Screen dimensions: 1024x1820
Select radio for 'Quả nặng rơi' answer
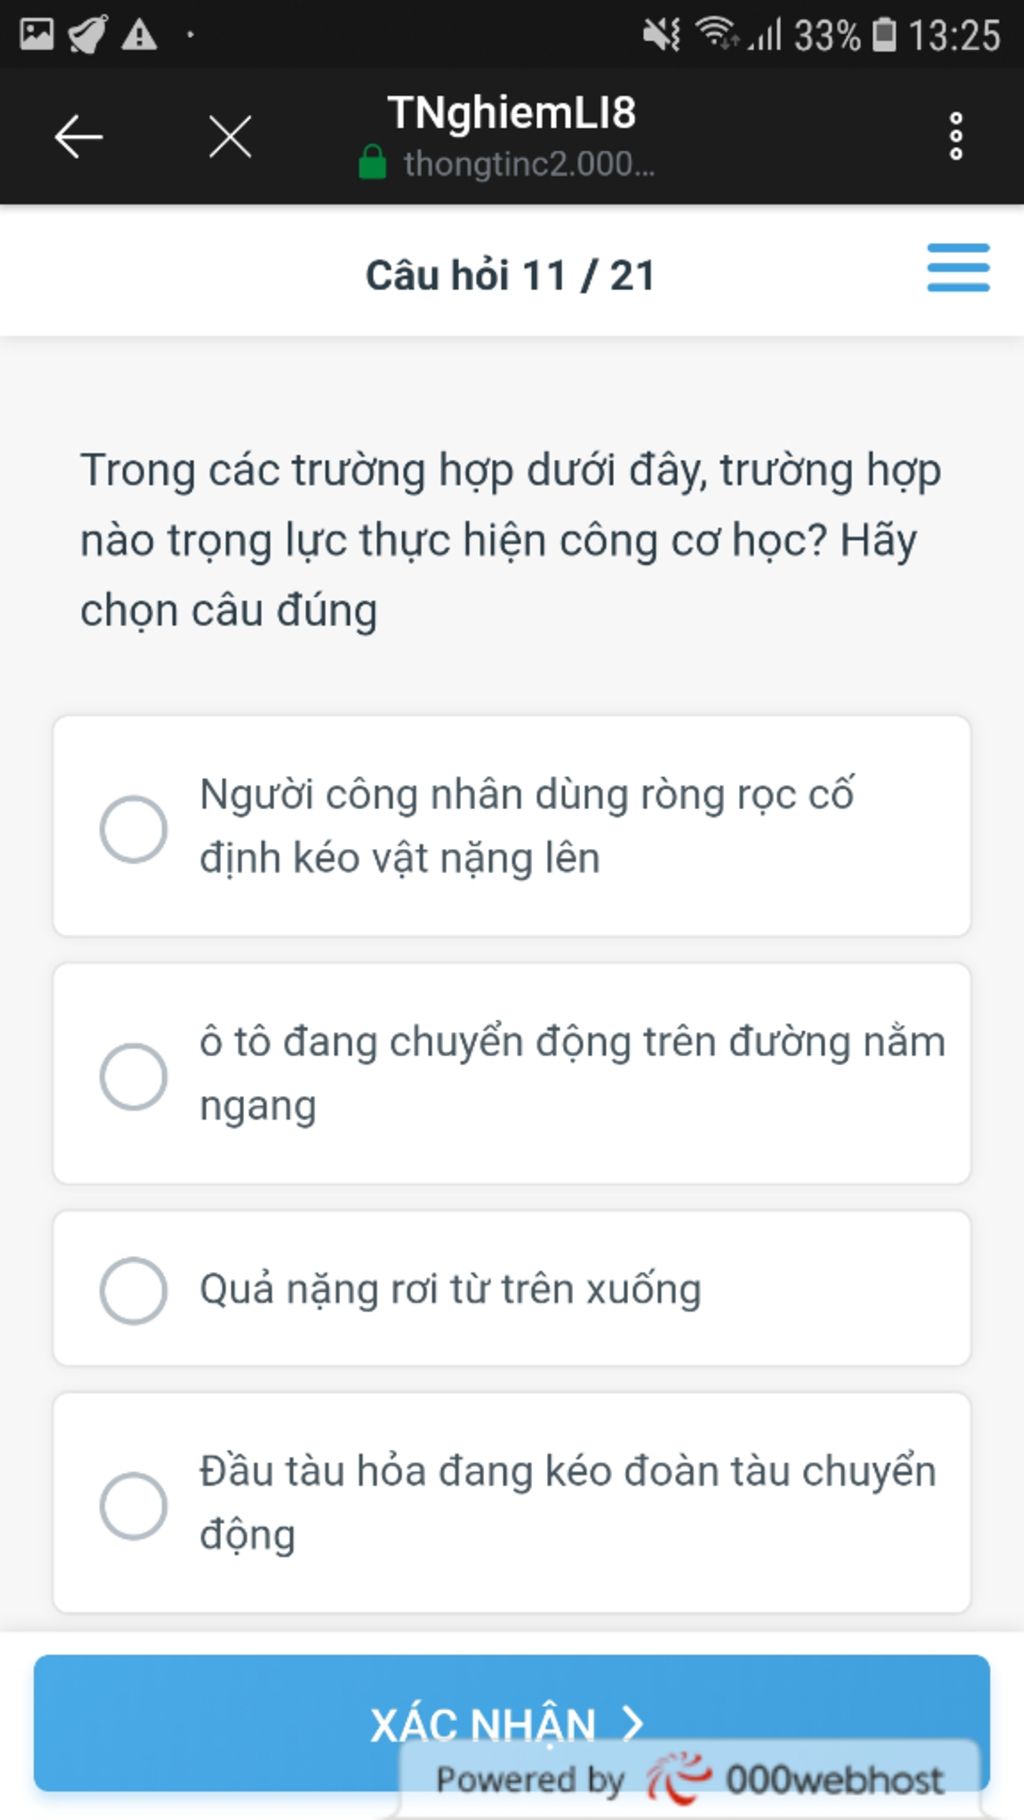tap(133, 1290)
